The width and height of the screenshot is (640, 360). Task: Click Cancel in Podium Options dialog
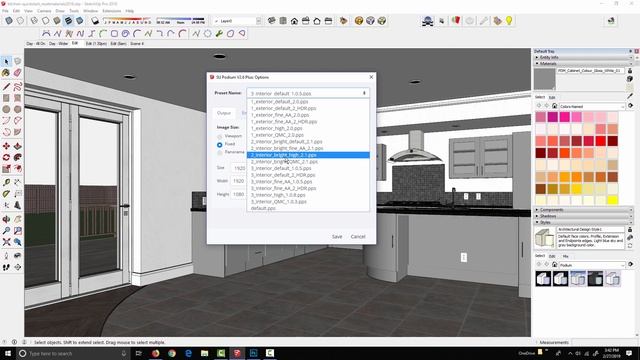coord(358,237)
